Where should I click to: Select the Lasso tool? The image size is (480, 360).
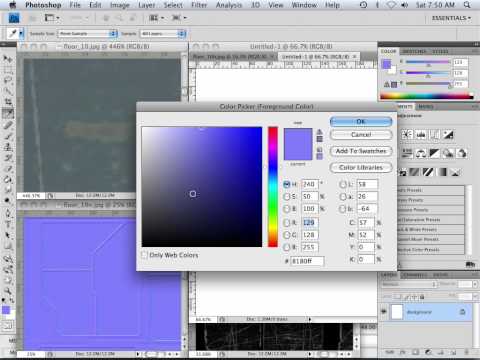[7, 80]
